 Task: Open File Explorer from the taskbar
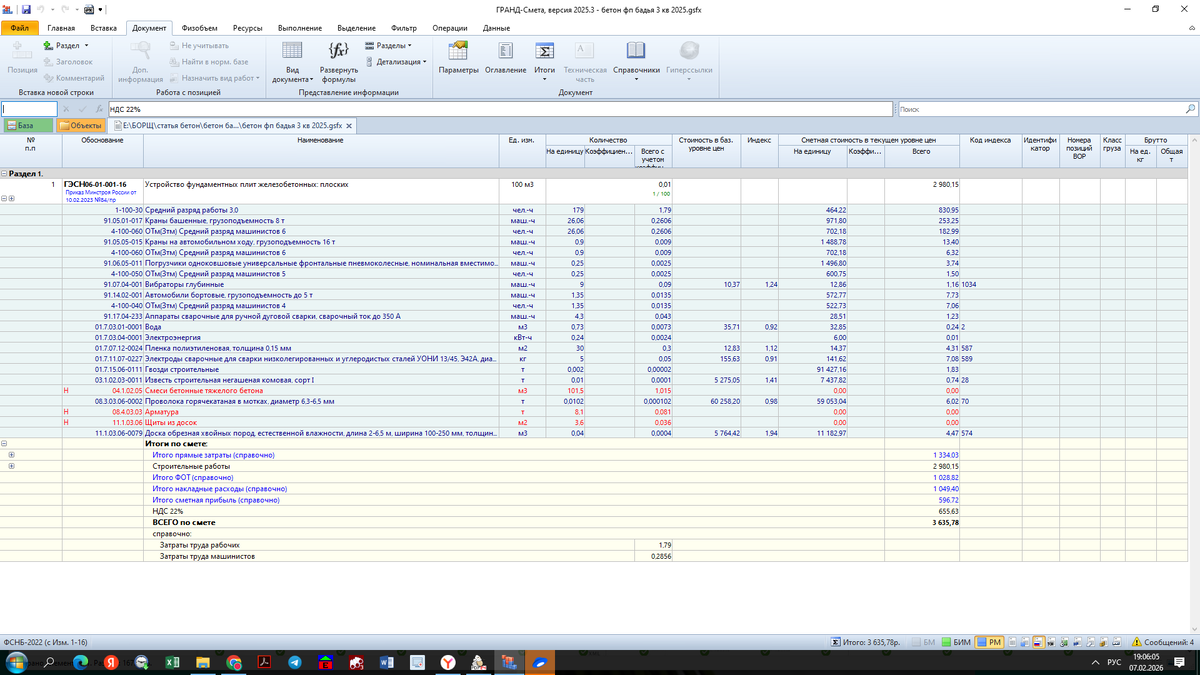click(x=203, y=662)
